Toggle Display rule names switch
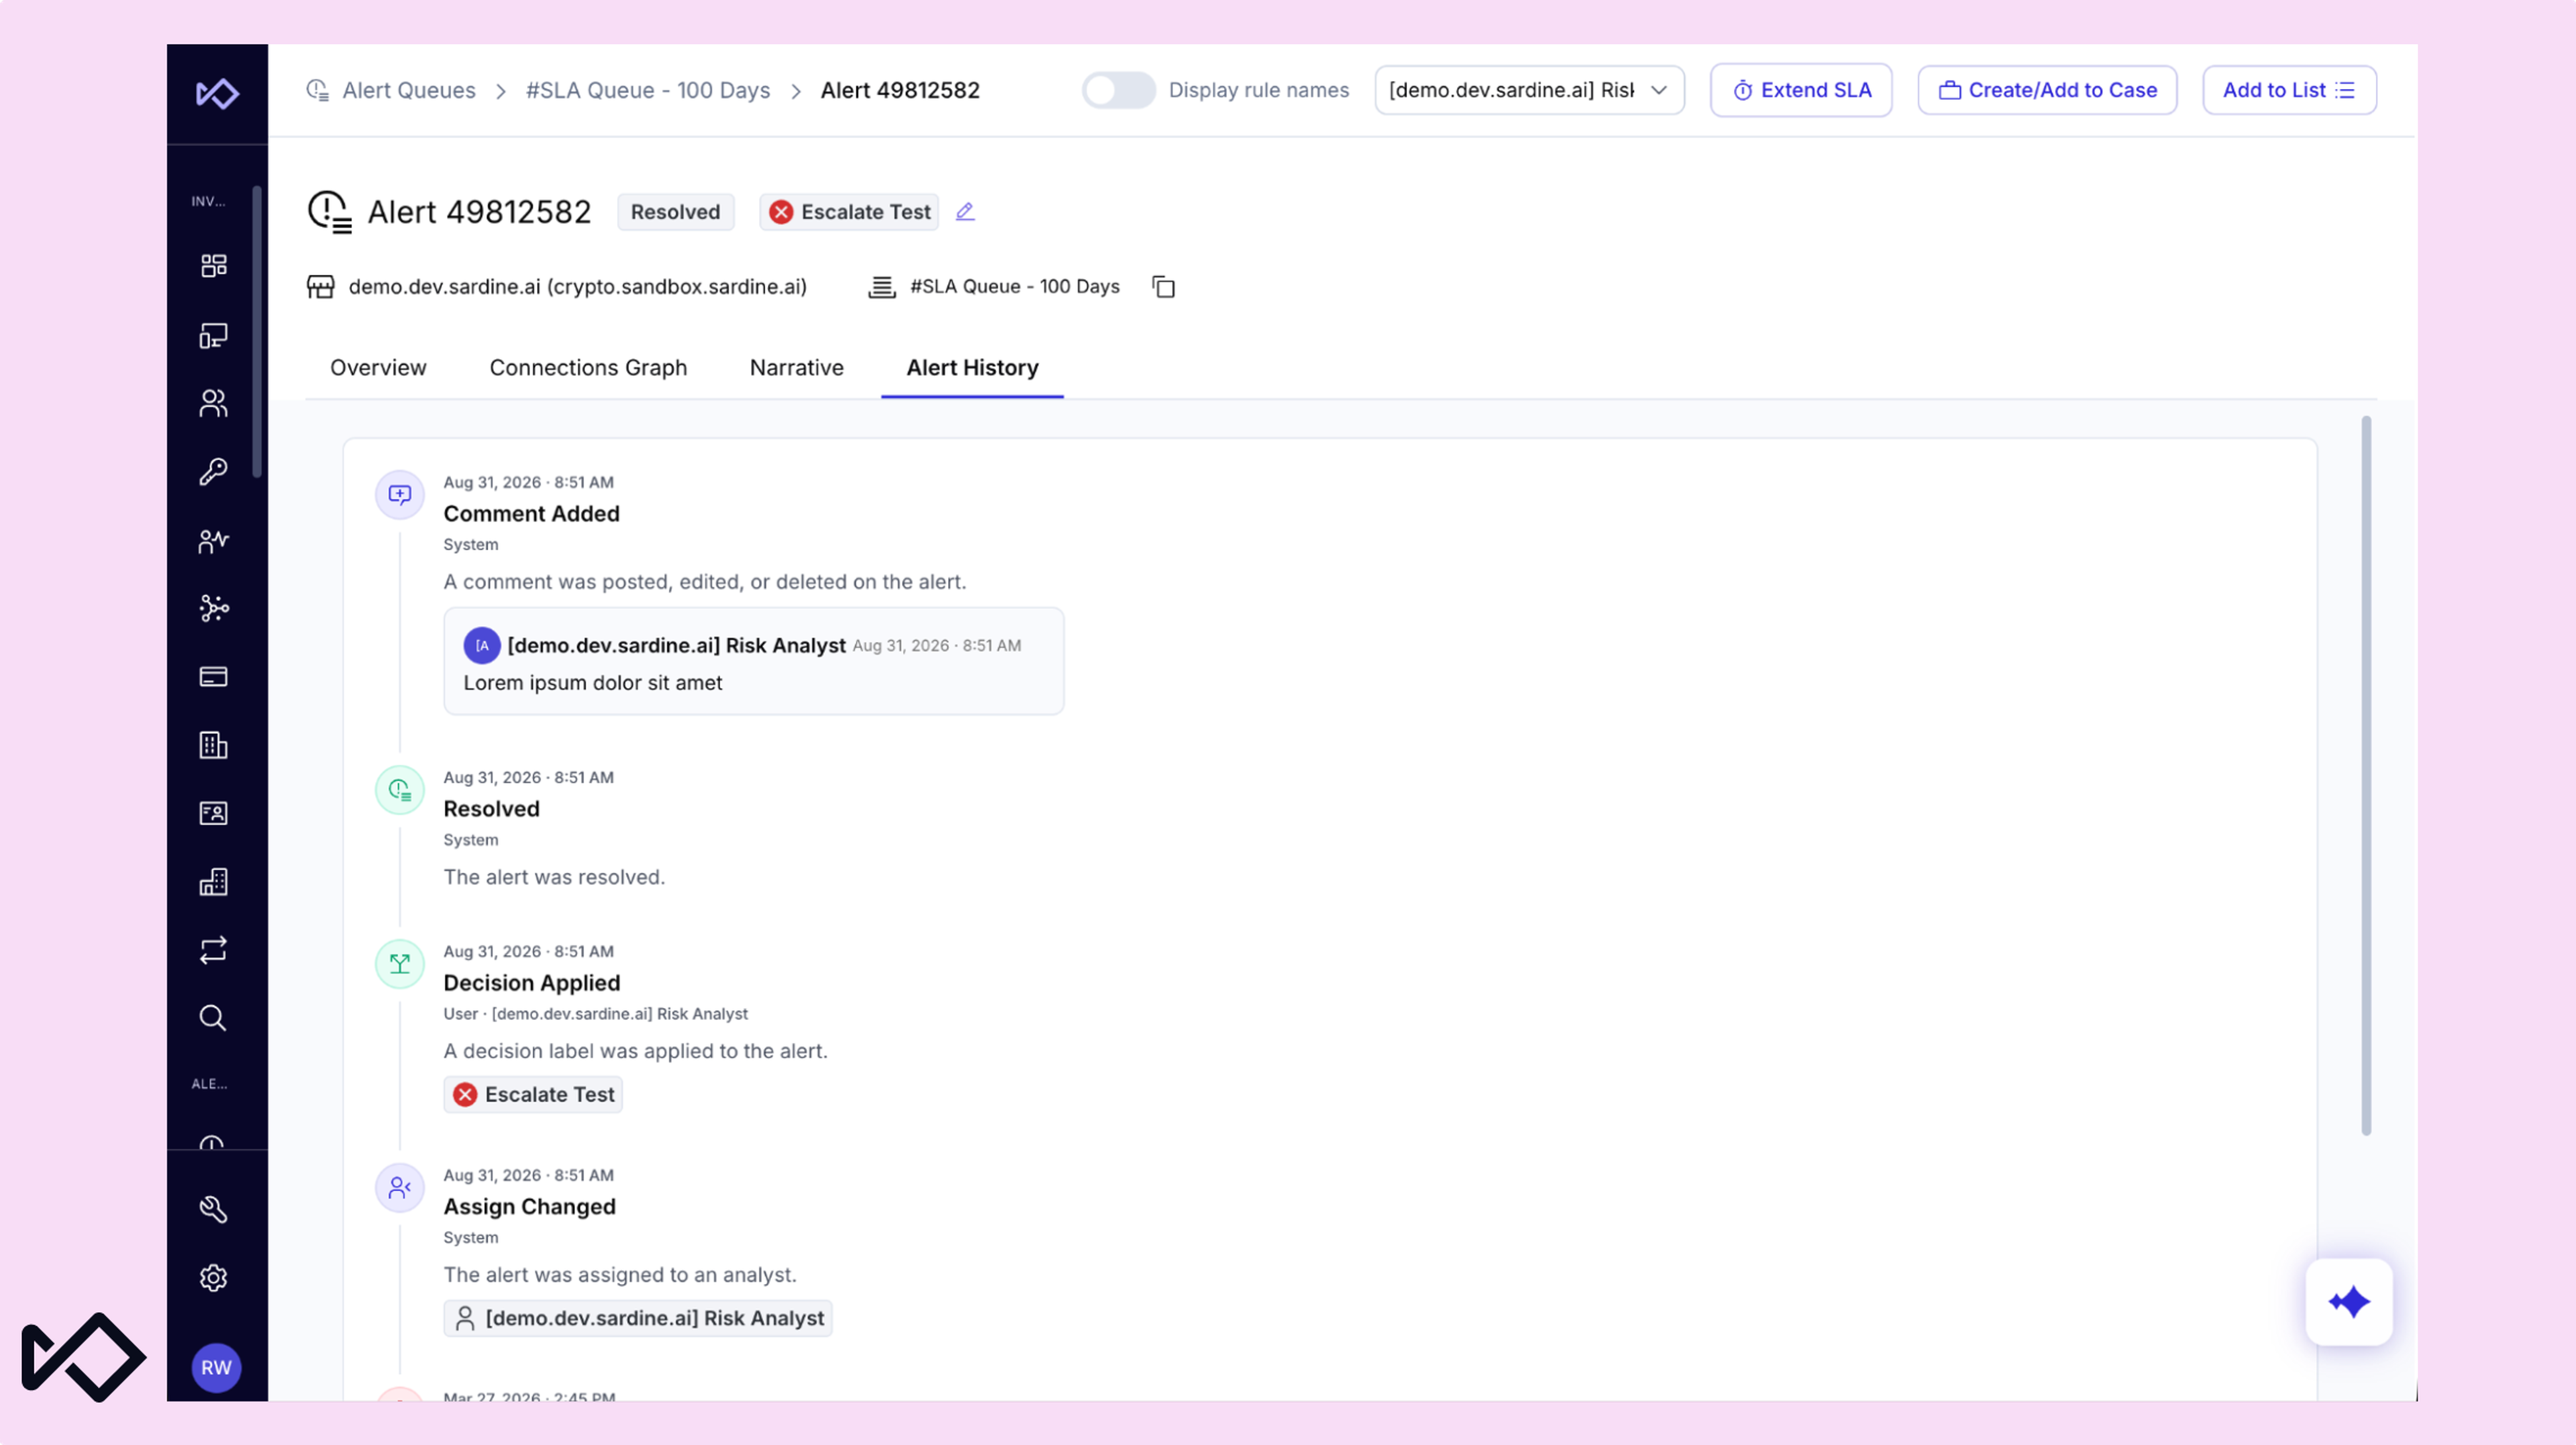Viewport: 2576px width, 1445px height. (1119, 90)
